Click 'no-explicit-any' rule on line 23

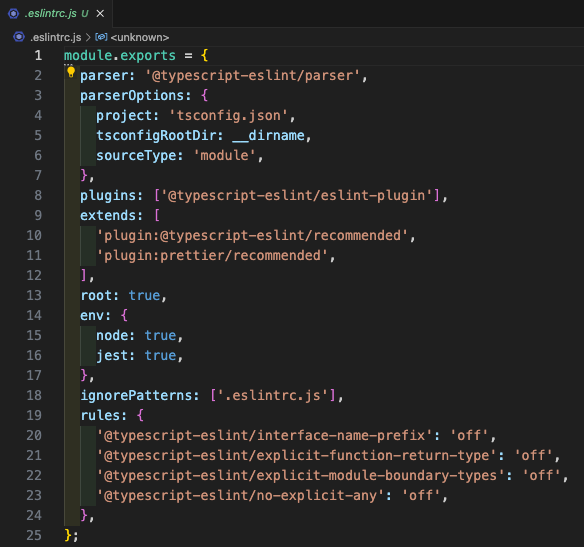[240, 495]
